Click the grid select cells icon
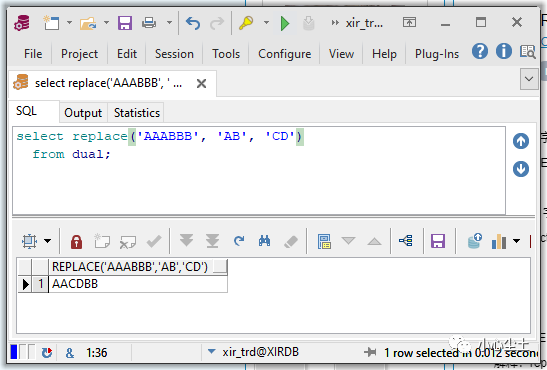The image size is (547, 370). [x=29, y=241]
